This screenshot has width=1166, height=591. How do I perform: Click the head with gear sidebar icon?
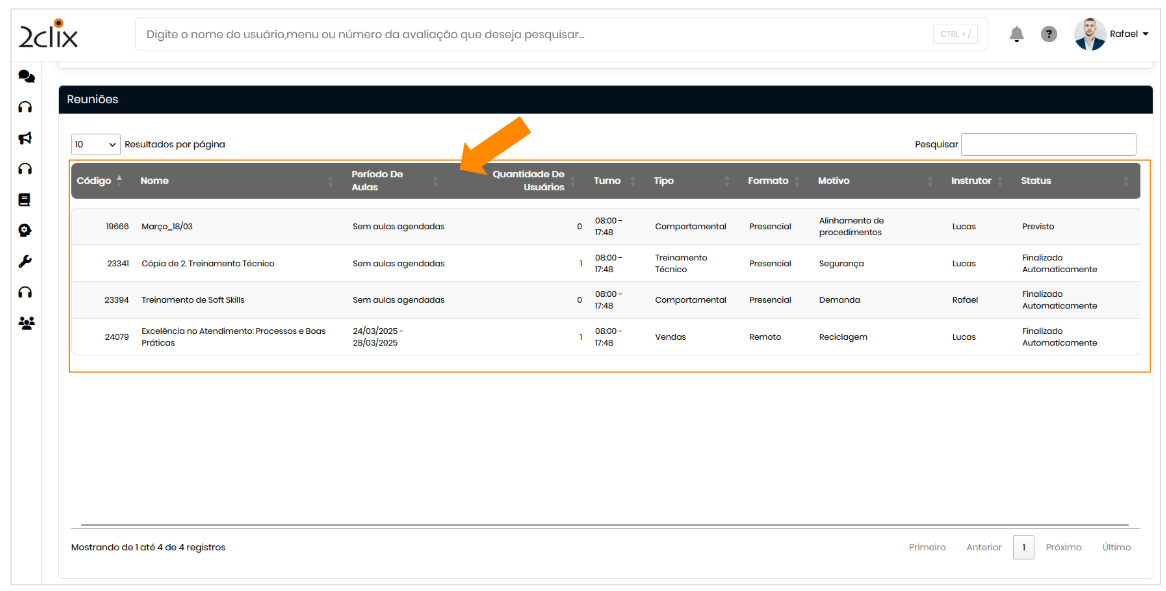click(26, 230)
